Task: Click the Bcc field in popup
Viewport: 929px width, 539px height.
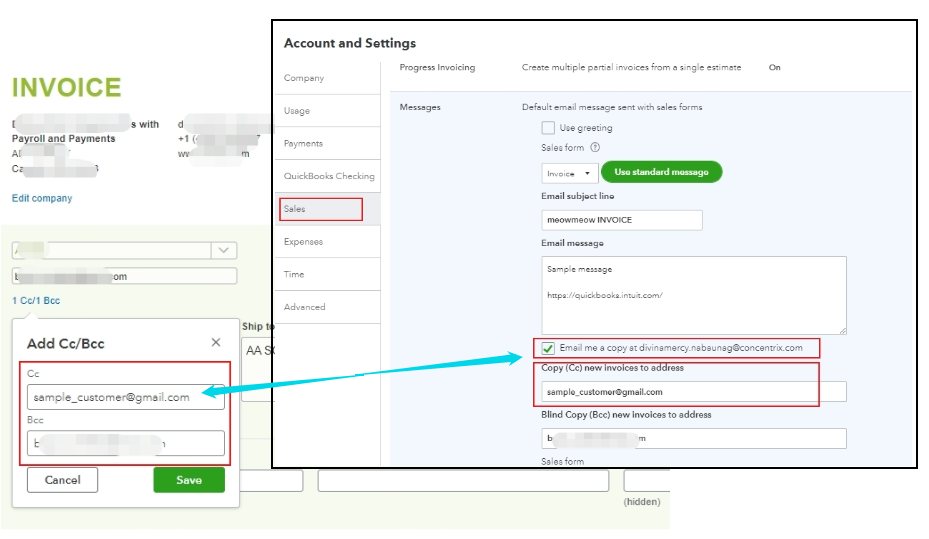Action: (126, 443)
